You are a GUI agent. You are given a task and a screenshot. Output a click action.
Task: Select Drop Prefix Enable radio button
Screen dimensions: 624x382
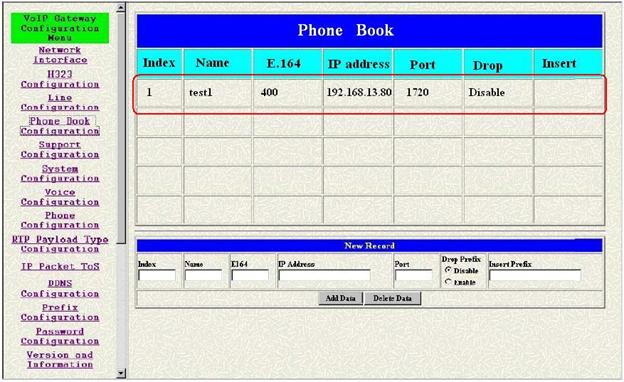click(x=448, y=282)
